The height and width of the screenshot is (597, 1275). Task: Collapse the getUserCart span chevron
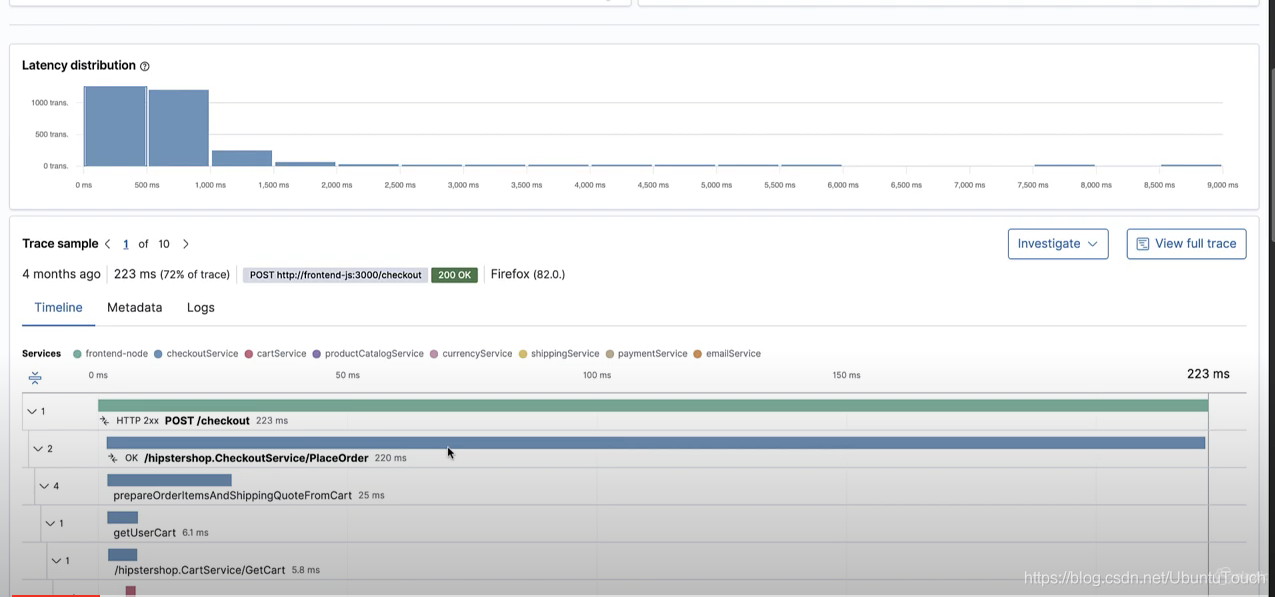[x=50, y=523]
